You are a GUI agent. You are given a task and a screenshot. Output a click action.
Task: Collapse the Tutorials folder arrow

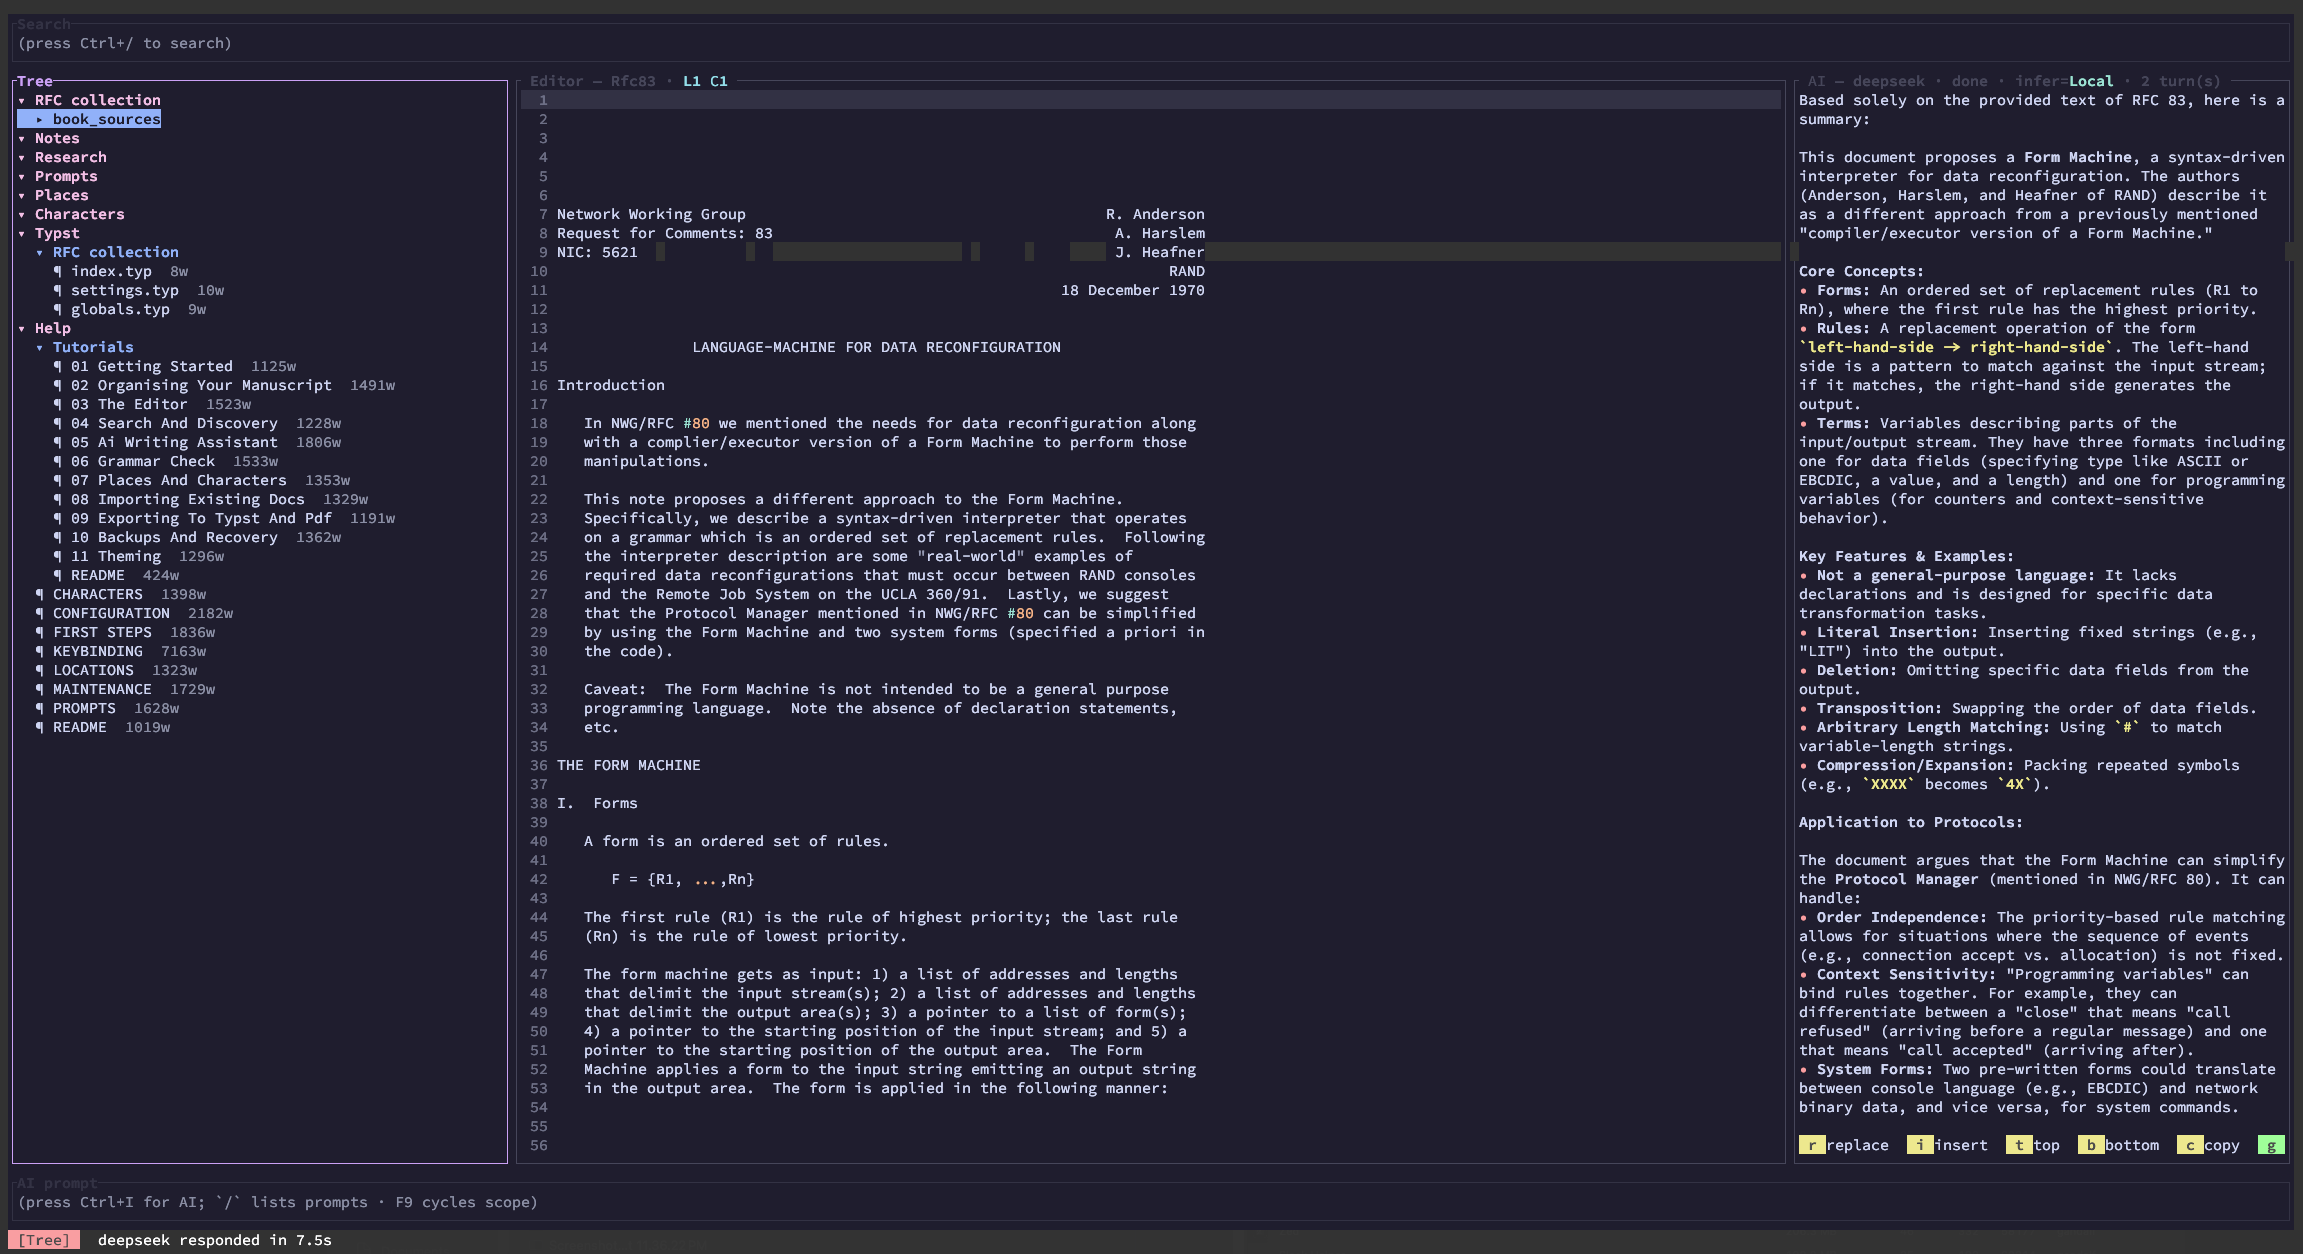point(39,347)
